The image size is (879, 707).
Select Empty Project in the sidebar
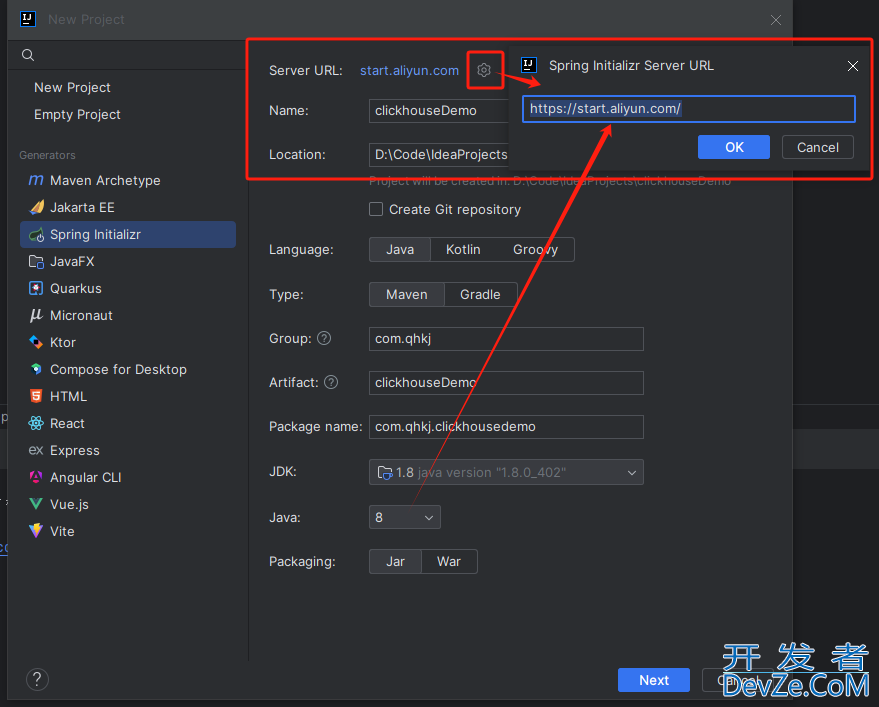[77, 115]
